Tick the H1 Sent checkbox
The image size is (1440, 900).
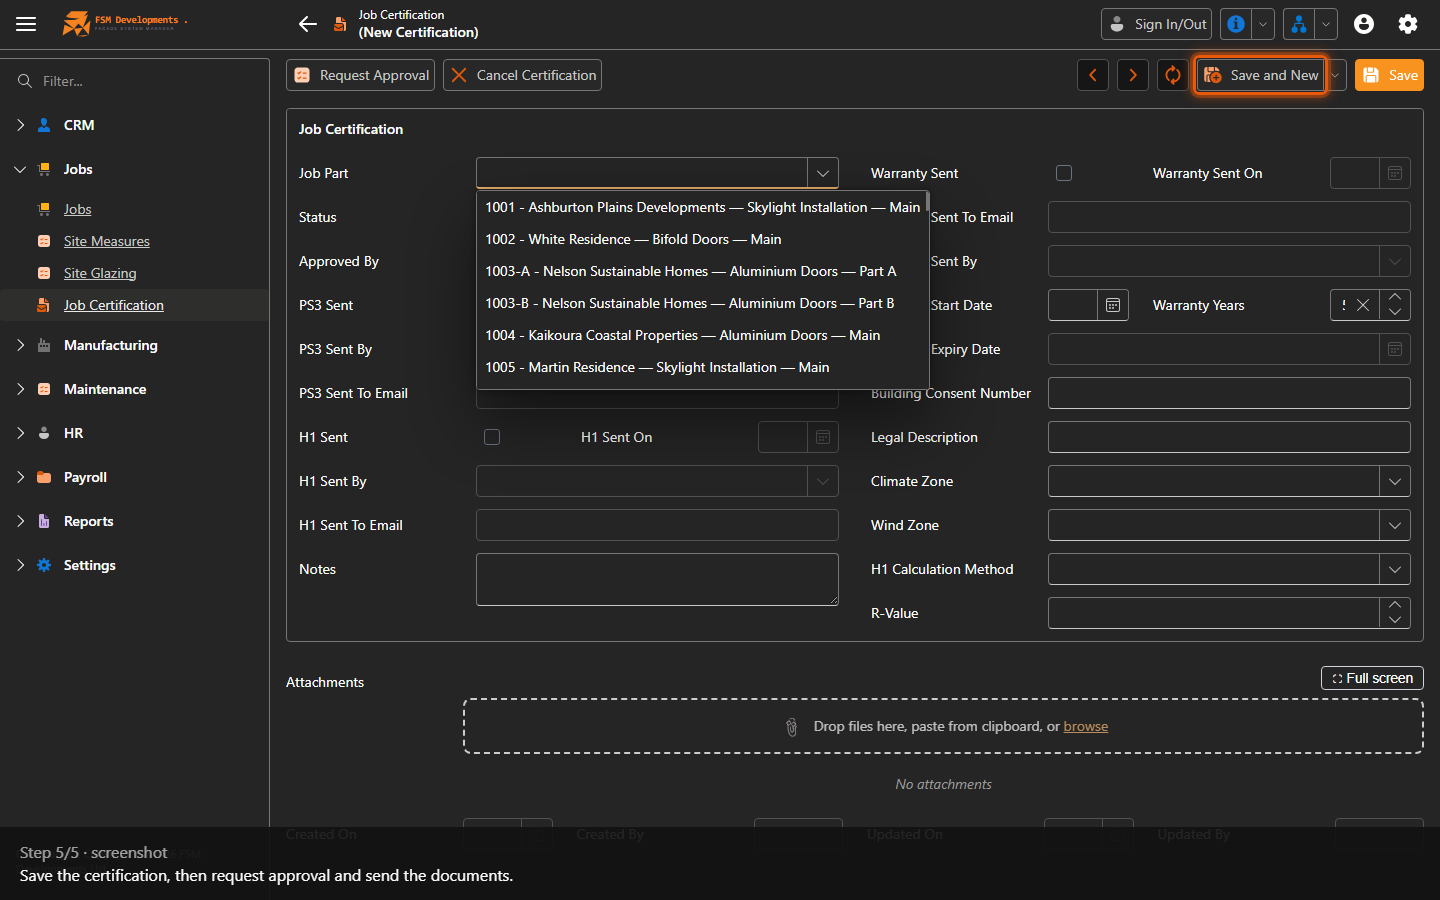(492, 437)
